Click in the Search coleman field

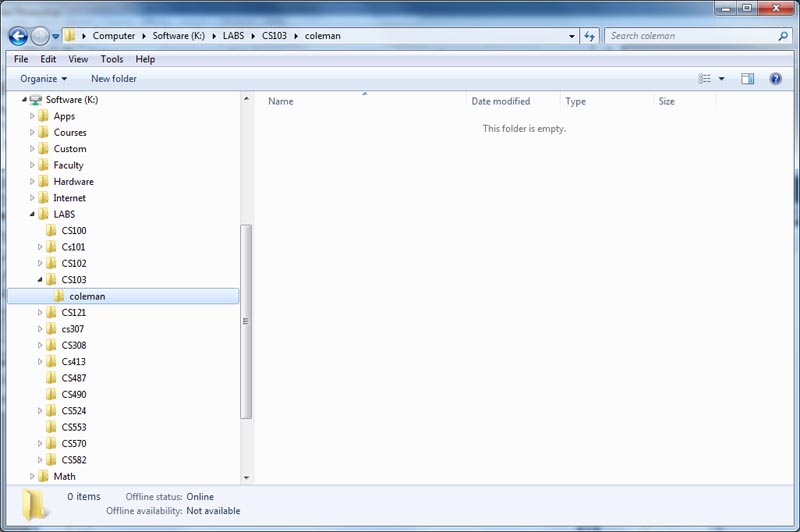[x=690, y=36]
